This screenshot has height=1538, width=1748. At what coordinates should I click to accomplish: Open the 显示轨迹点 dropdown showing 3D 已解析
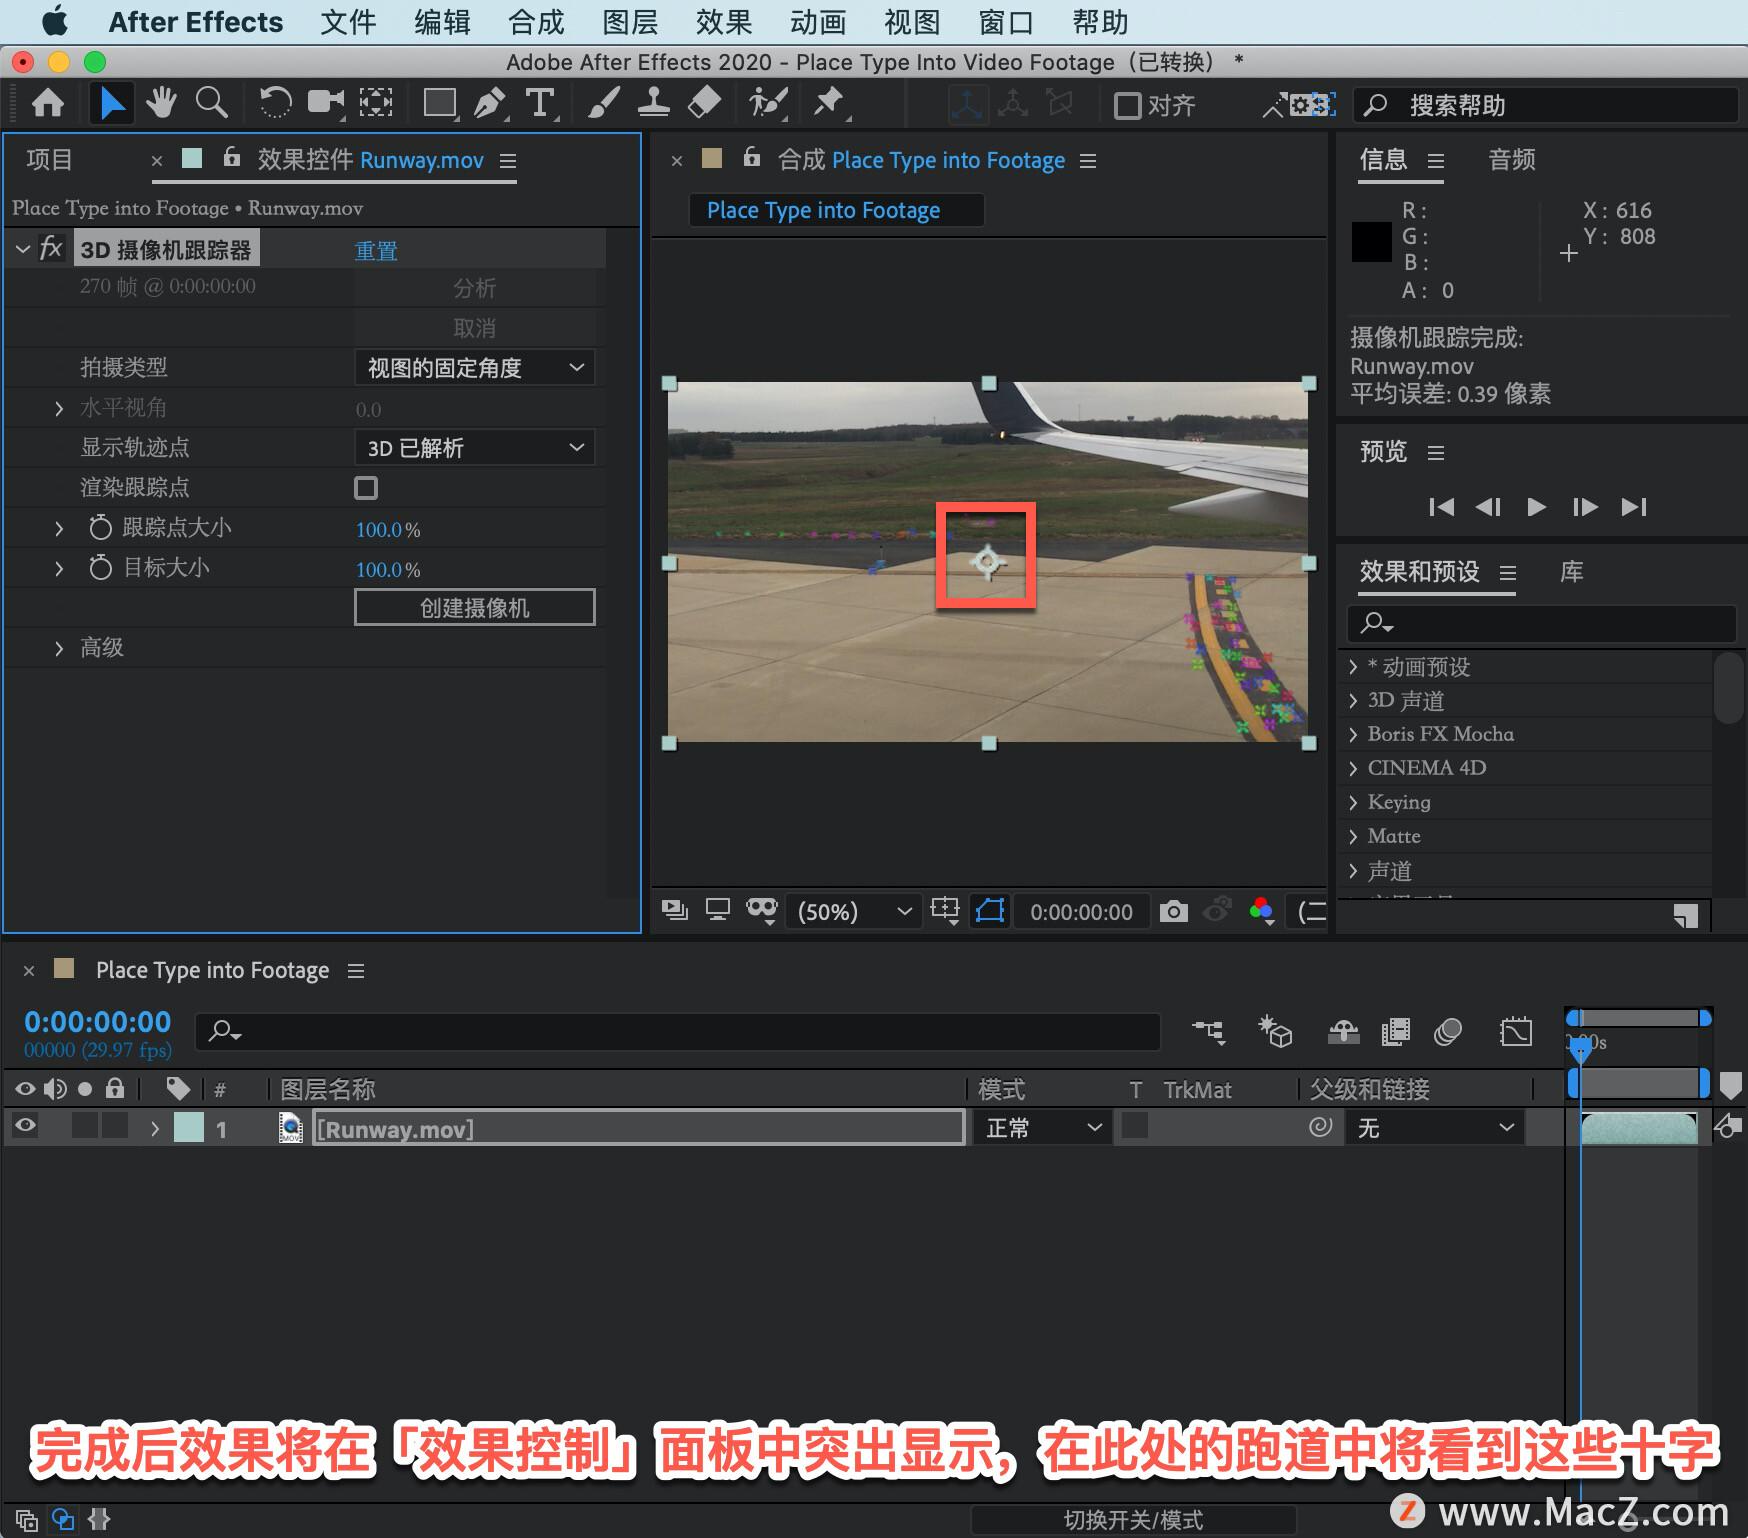click(x=474, y=447)
